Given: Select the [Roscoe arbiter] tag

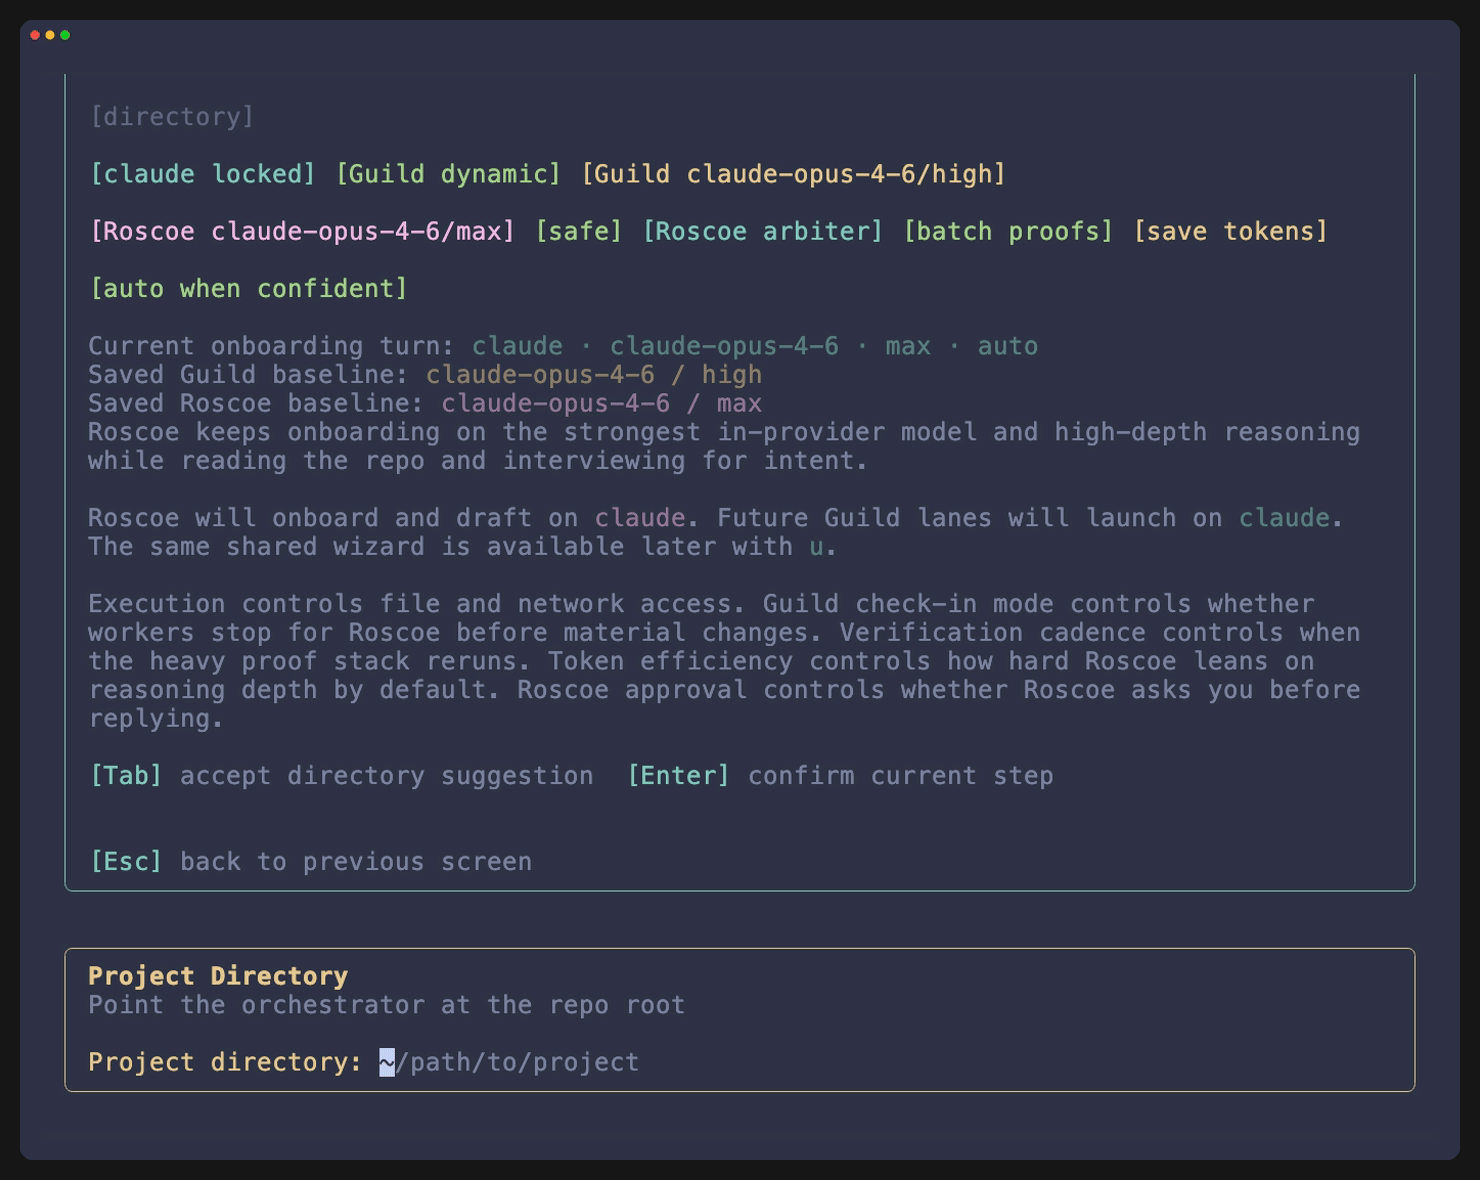Looking at the screenshot, I should (763, 231).
